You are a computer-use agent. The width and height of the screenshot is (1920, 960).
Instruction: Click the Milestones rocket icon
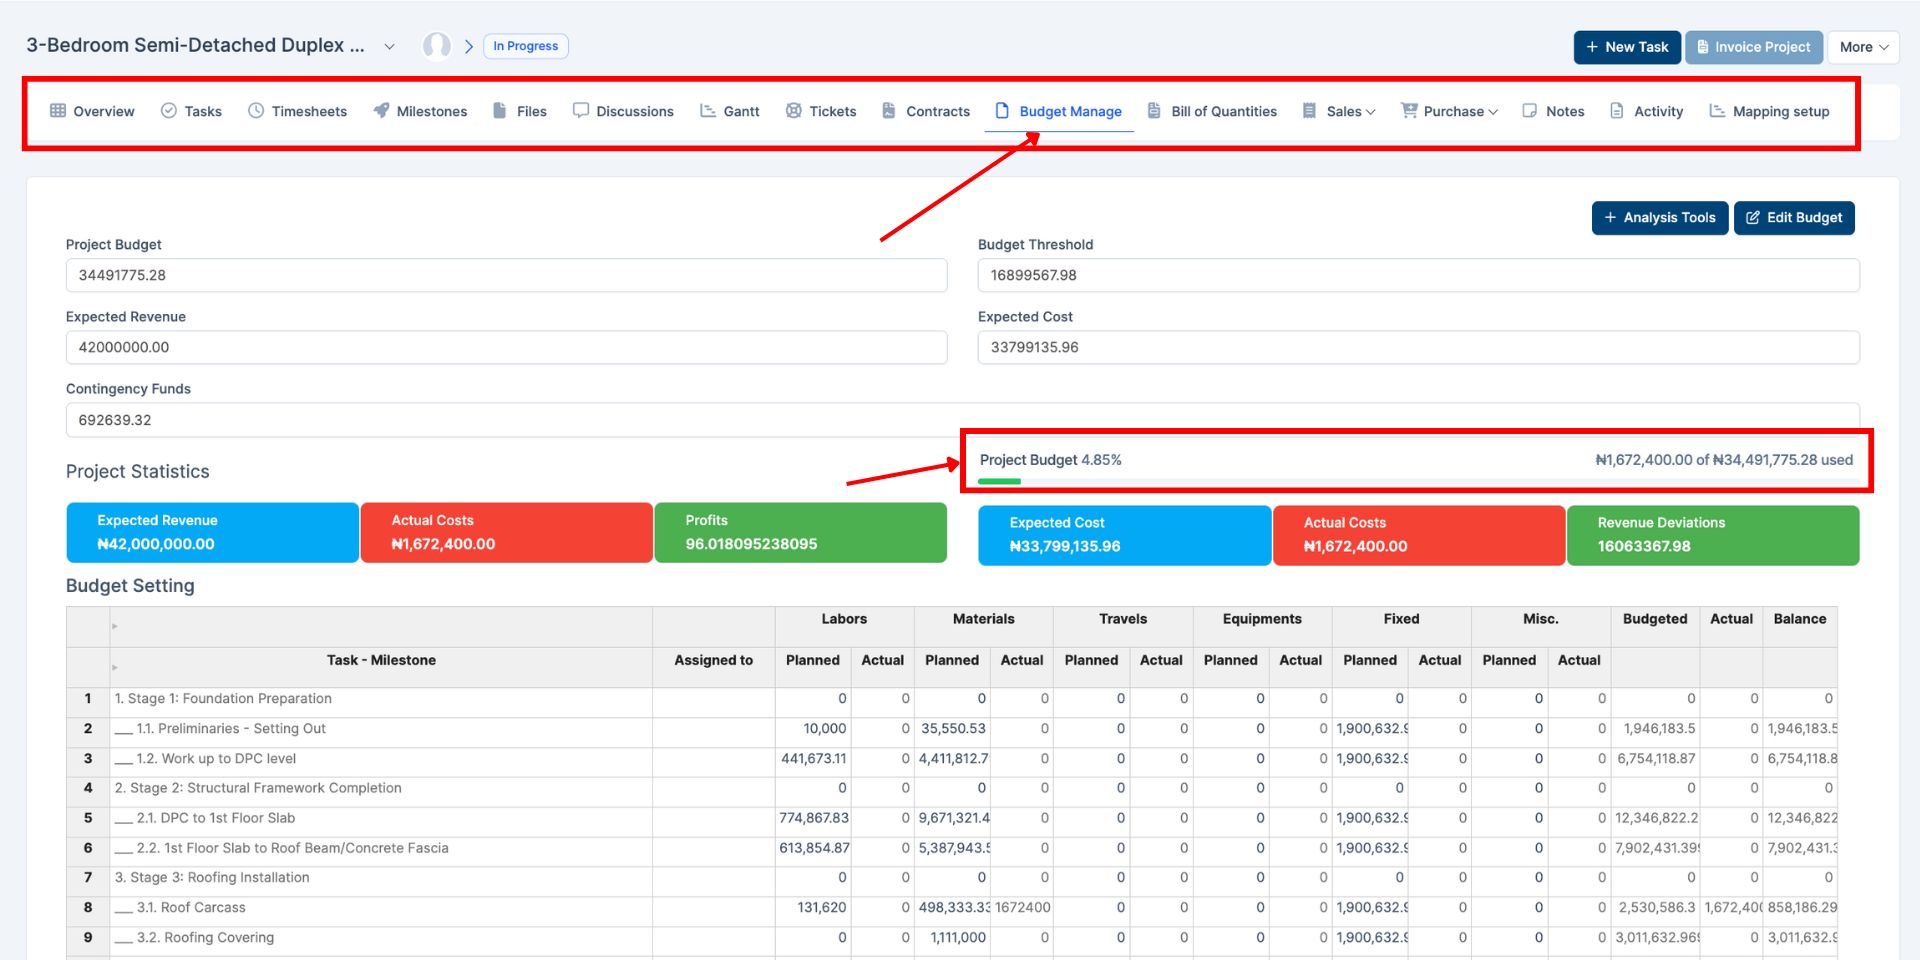[381, 111]
